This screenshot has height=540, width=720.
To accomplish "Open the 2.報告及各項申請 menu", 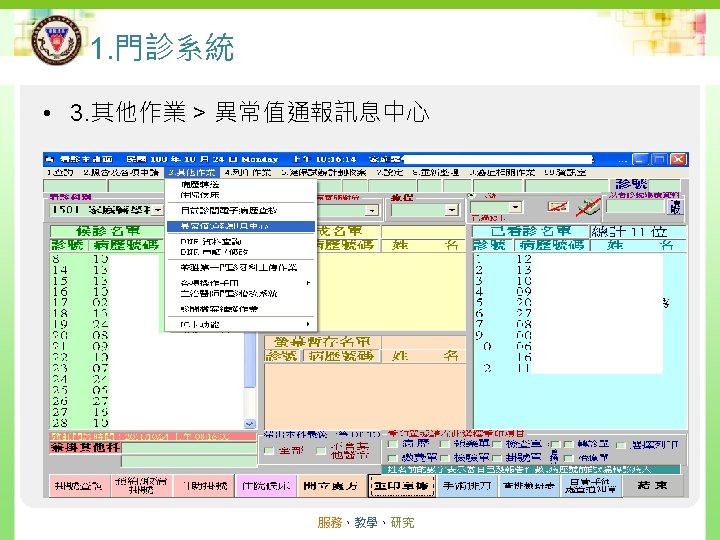I will coord(121,173).
